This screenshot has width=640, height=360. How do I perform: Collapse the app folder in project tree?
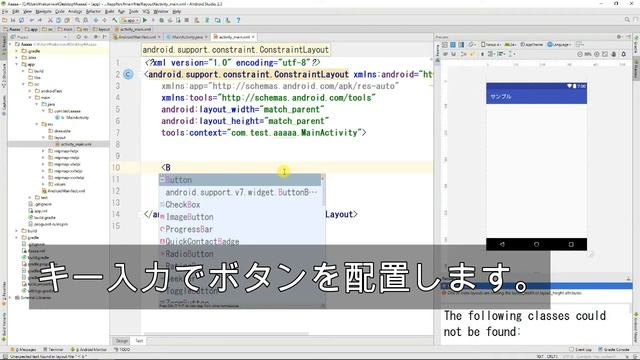coord(17,64)
